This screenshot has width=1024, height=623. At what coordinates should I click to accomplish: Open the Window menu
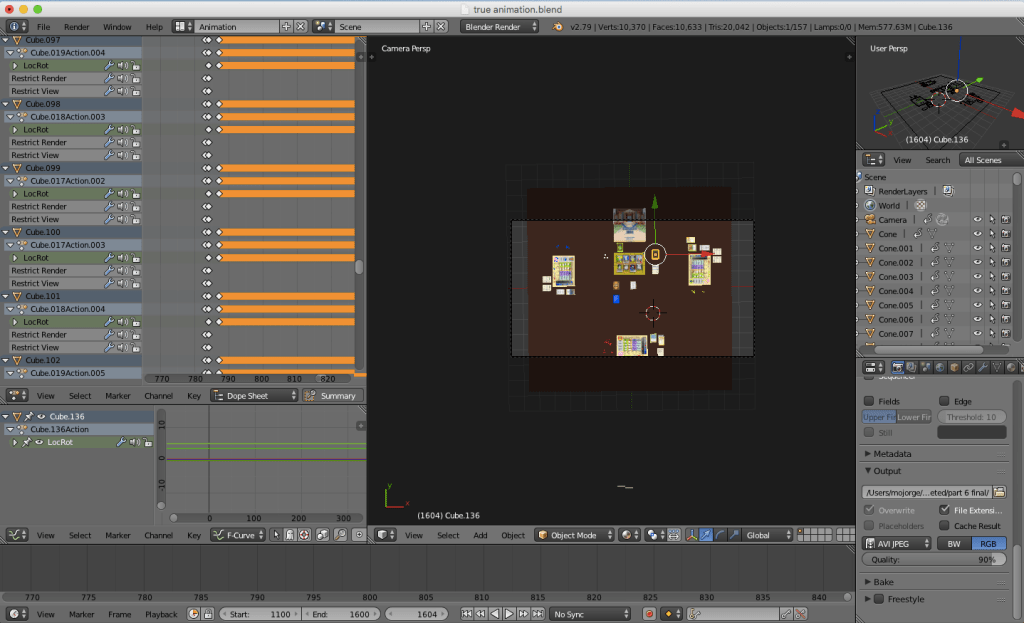(117, 27)
